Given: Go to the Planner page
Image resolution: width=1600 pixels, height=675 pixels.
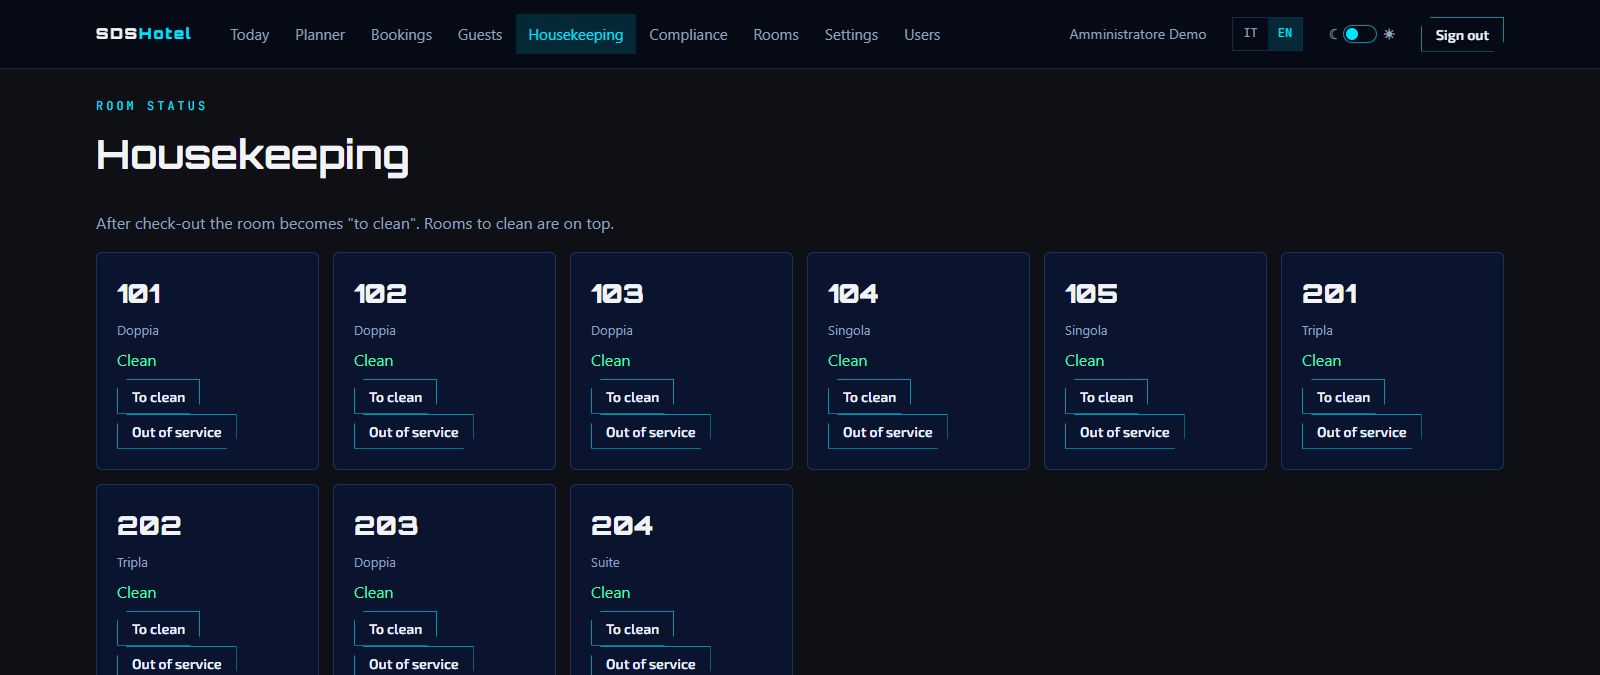Looking at the screenshot, I should point(320,34).
